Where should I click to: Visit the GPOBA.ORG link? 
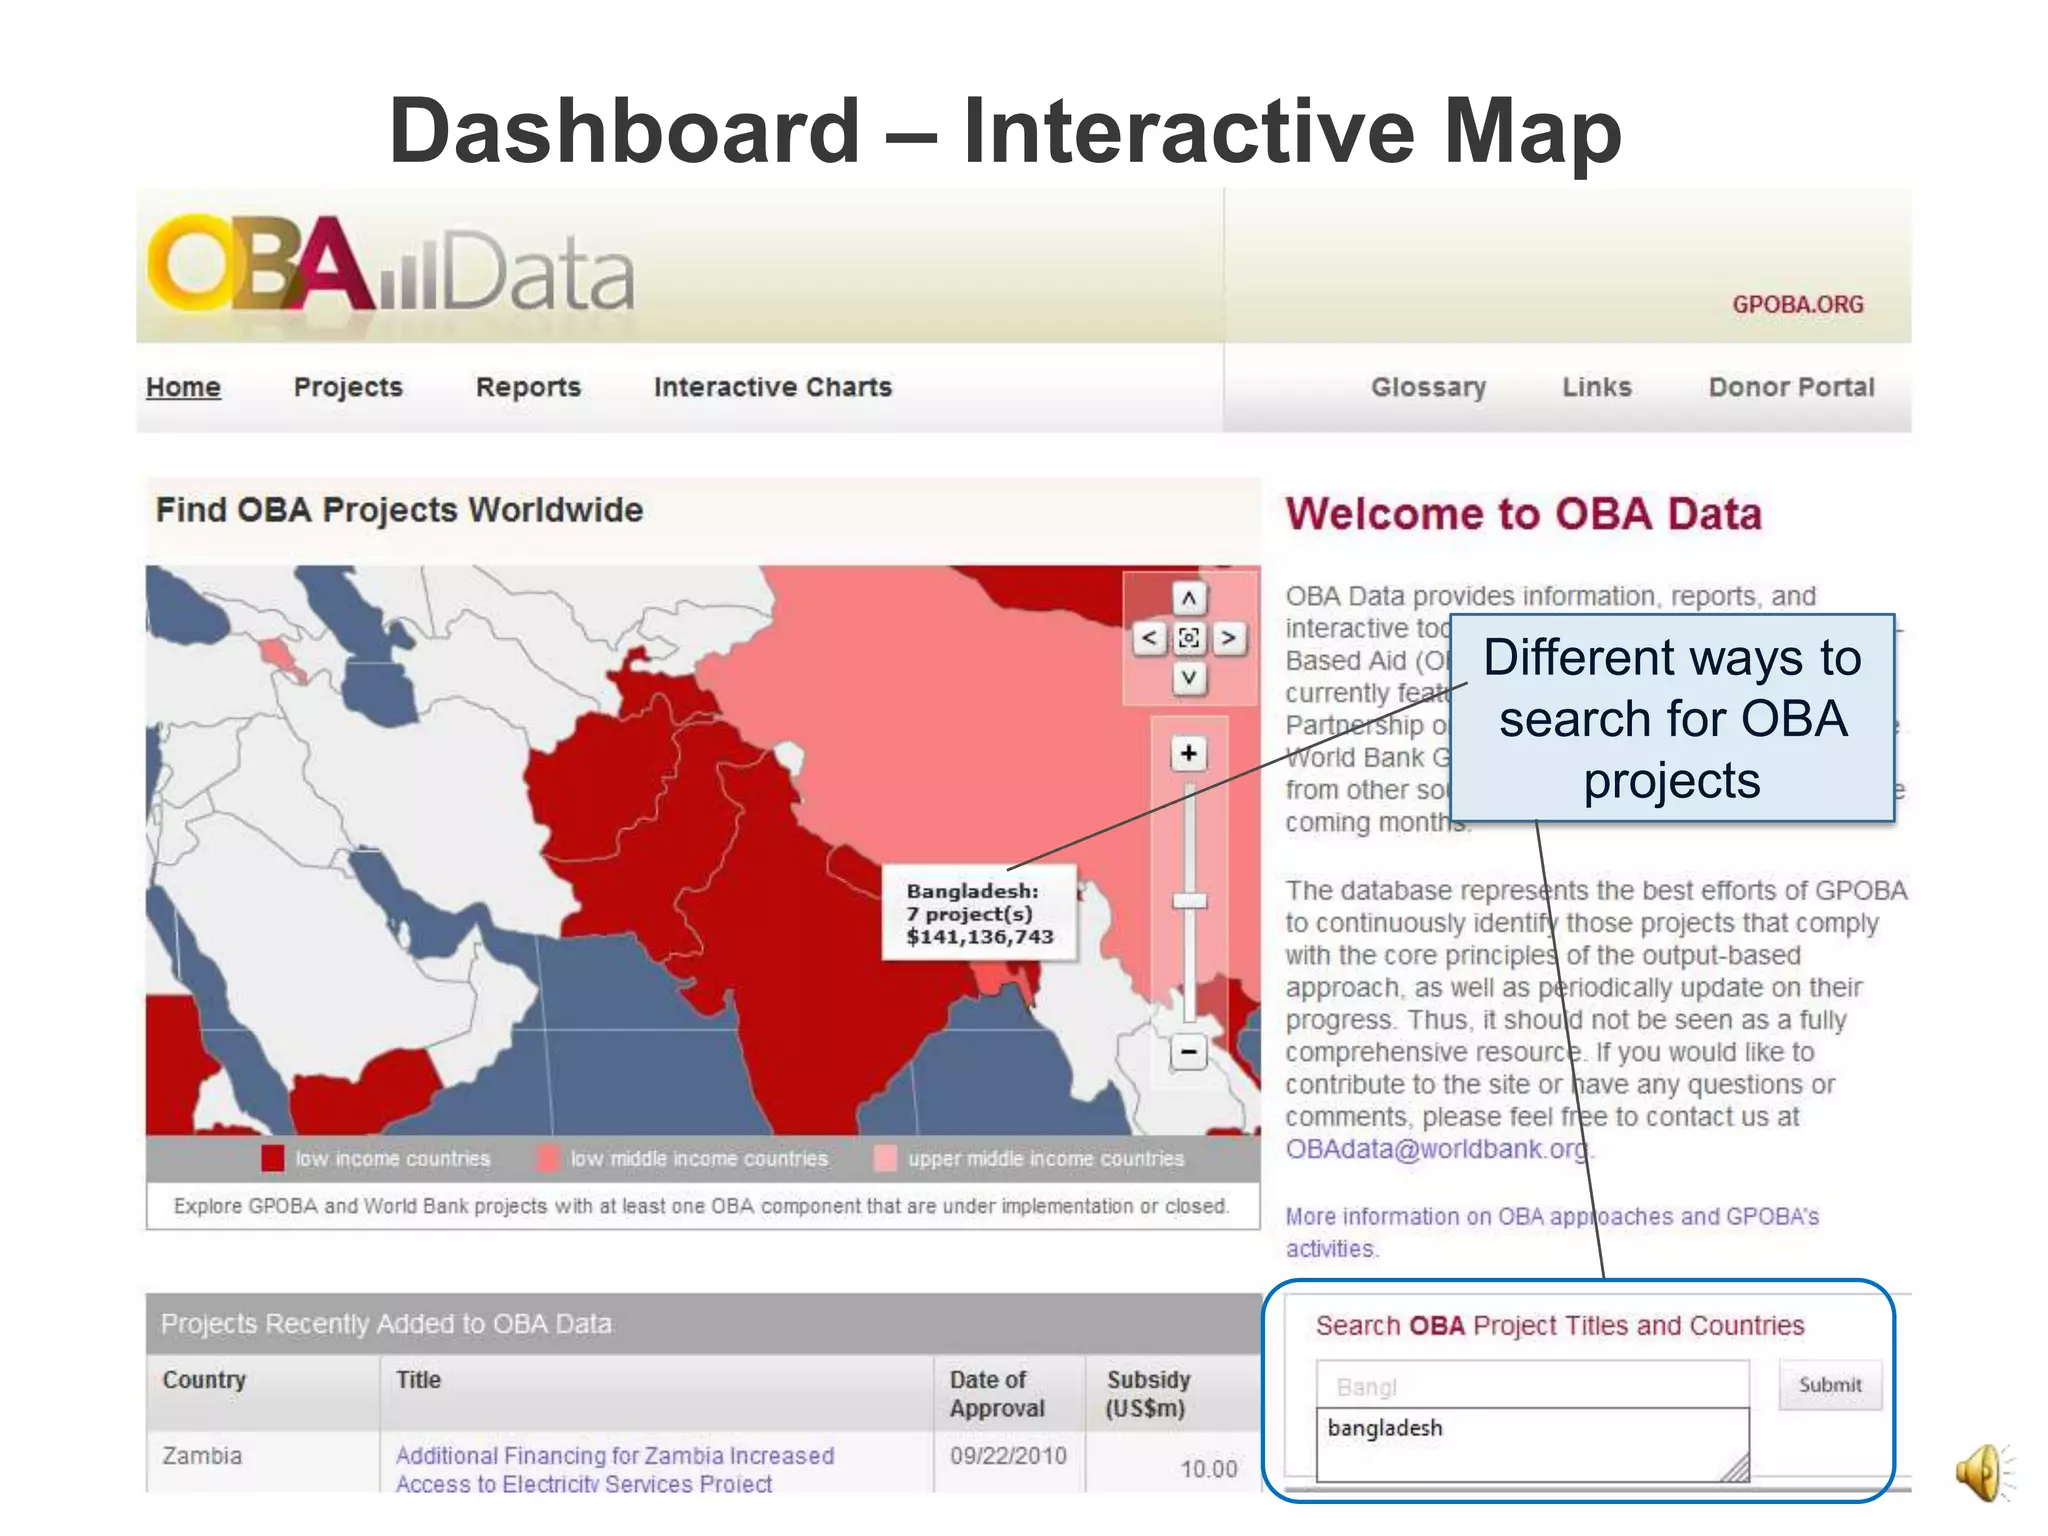[1797, 304]
